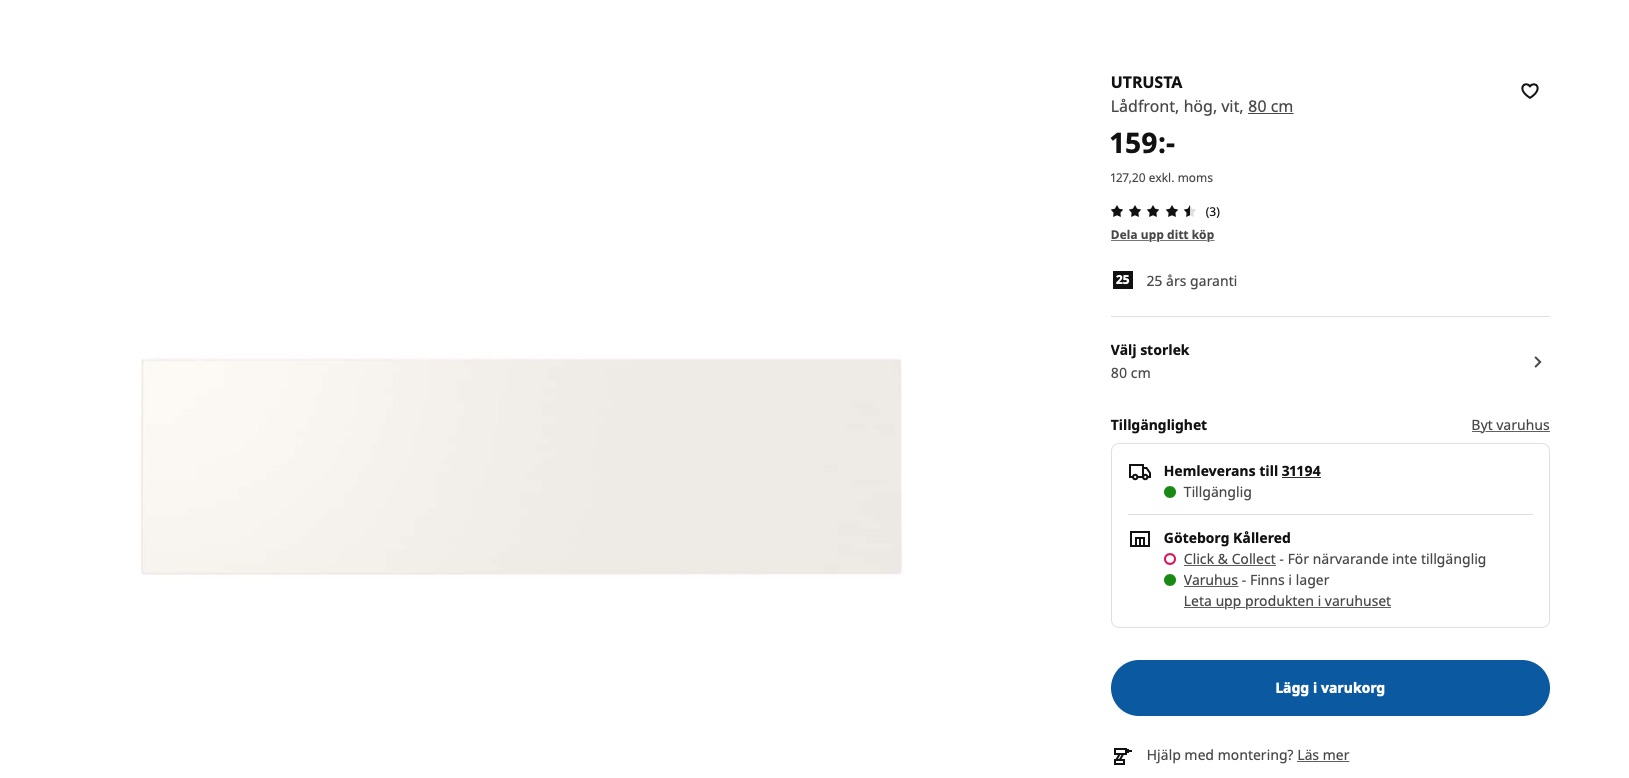Save UTRUSTA to favorites with heart icon

pyautogui.click(x=1529, y=91)
